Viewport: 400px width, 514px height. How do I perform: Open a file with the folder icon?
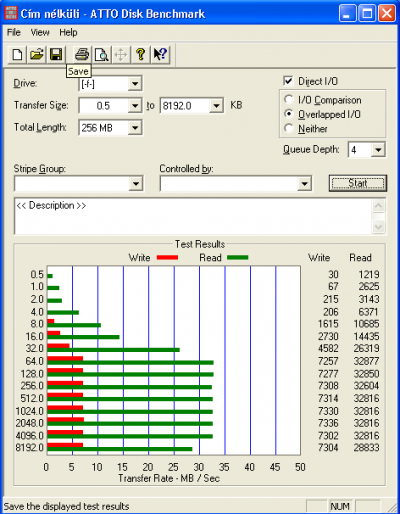coord(36,54)
